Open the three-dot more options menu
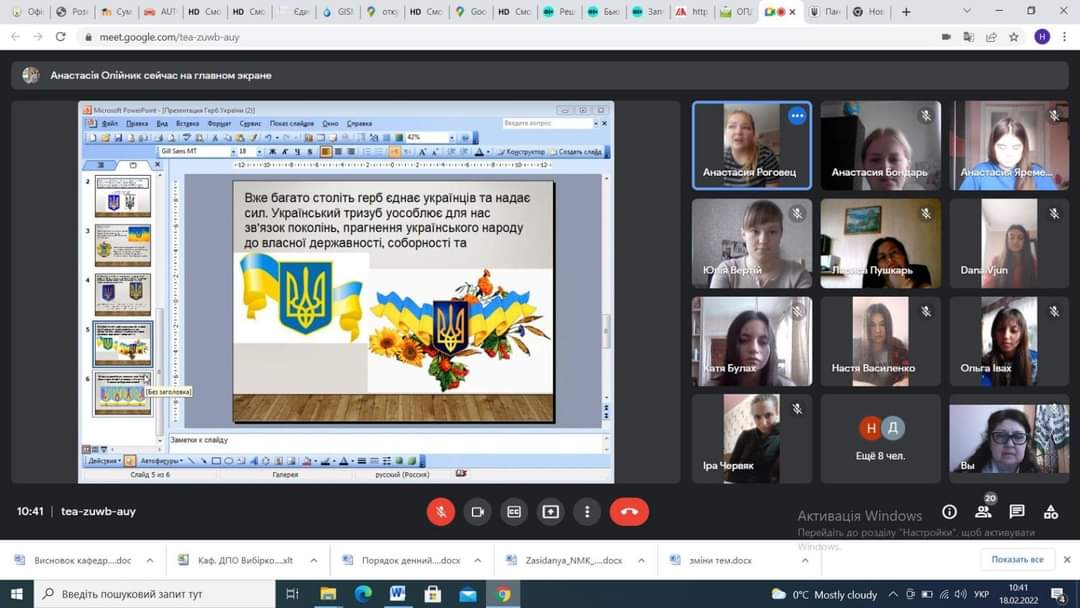1080x608 pixels. [587, 511]
